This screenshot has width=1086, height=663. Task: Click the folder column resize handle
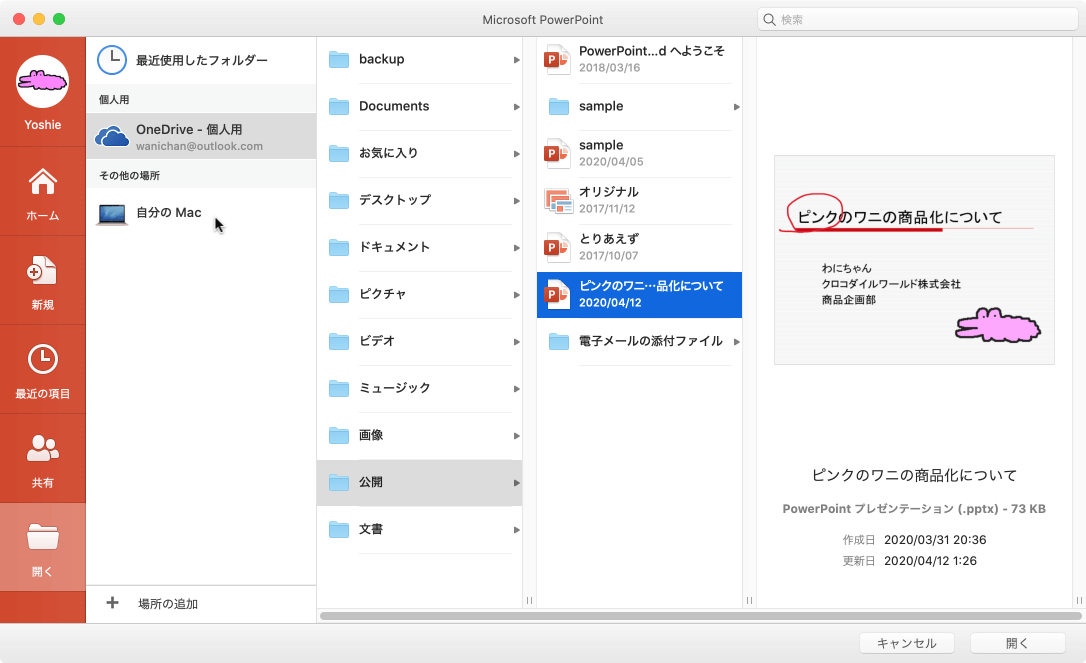[529, 601]
